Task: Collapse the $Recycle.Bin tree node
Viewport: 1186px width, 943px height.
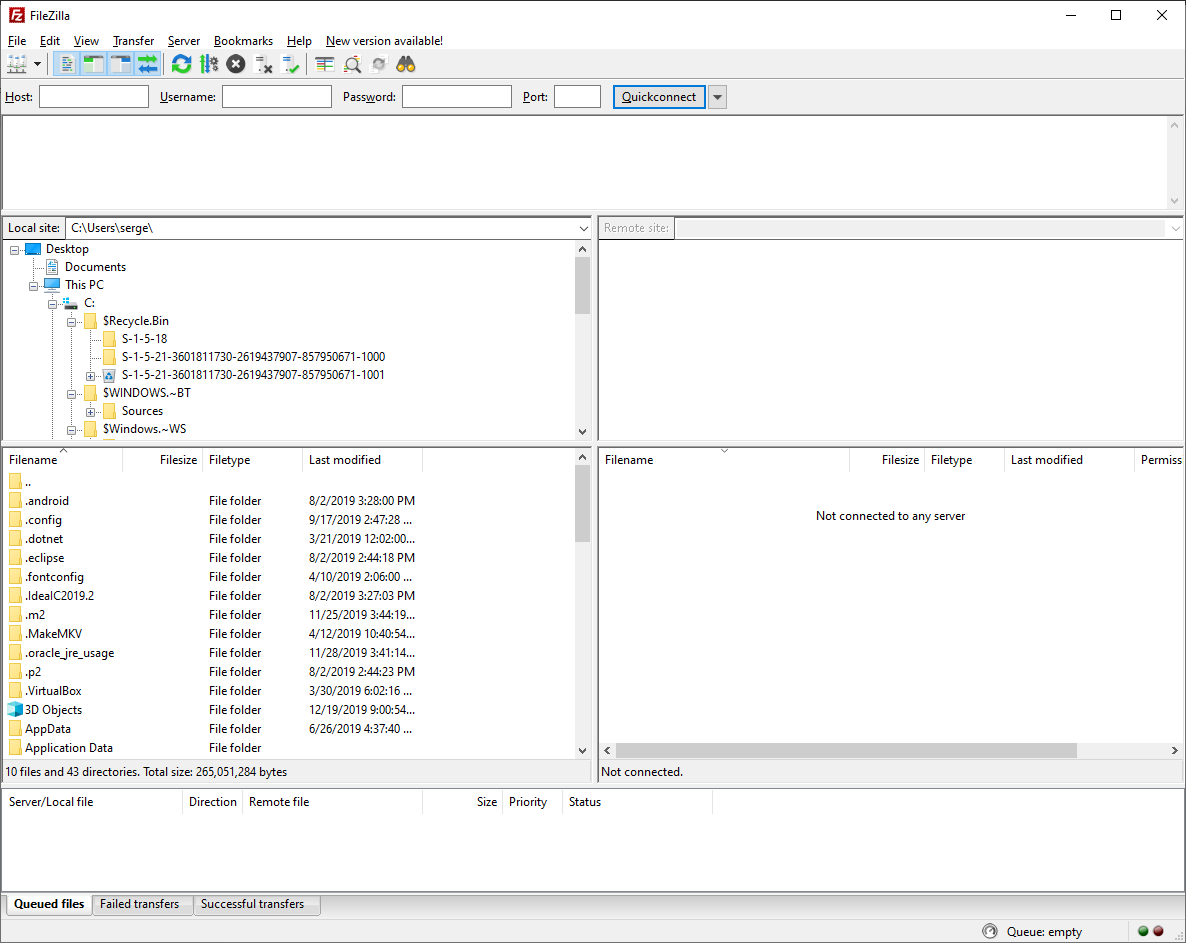Action: tap(71, 322)
